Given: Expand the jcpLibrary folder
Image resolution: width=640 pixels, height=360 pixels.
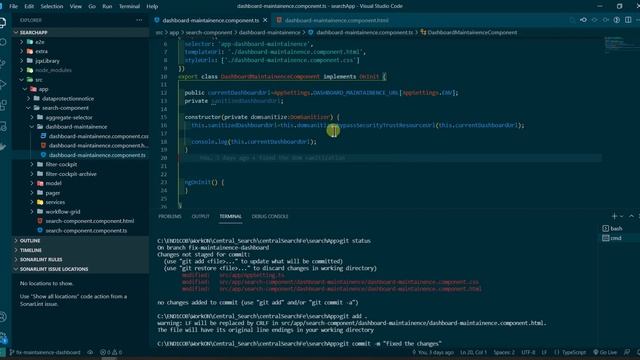Looking at the screenshot, I should (x=80, y=60).
